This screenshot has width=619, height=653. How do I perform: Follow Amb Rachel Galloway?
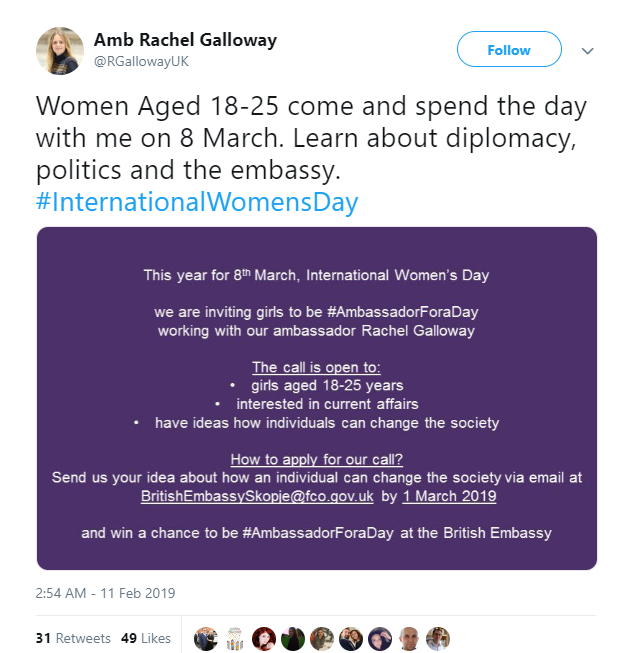(509, 49)
